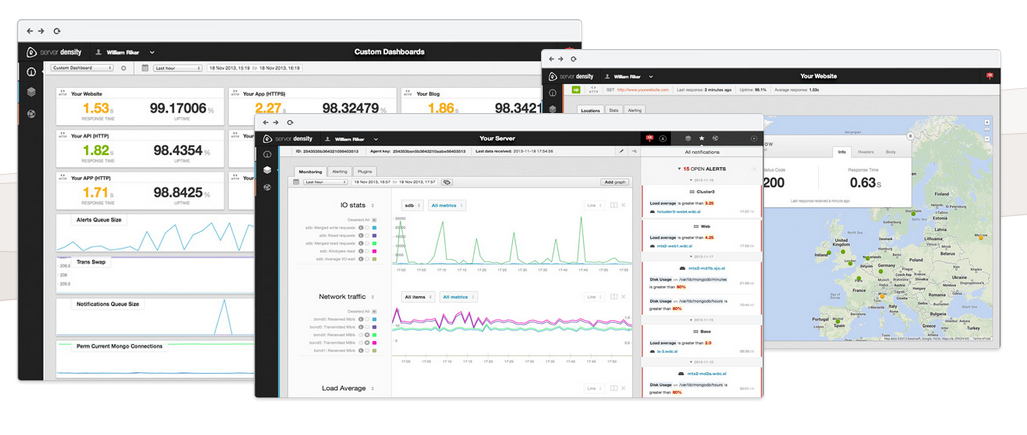Click Add graph button in Your Server
Screen dimensions: 1027x435
point(615,182)
